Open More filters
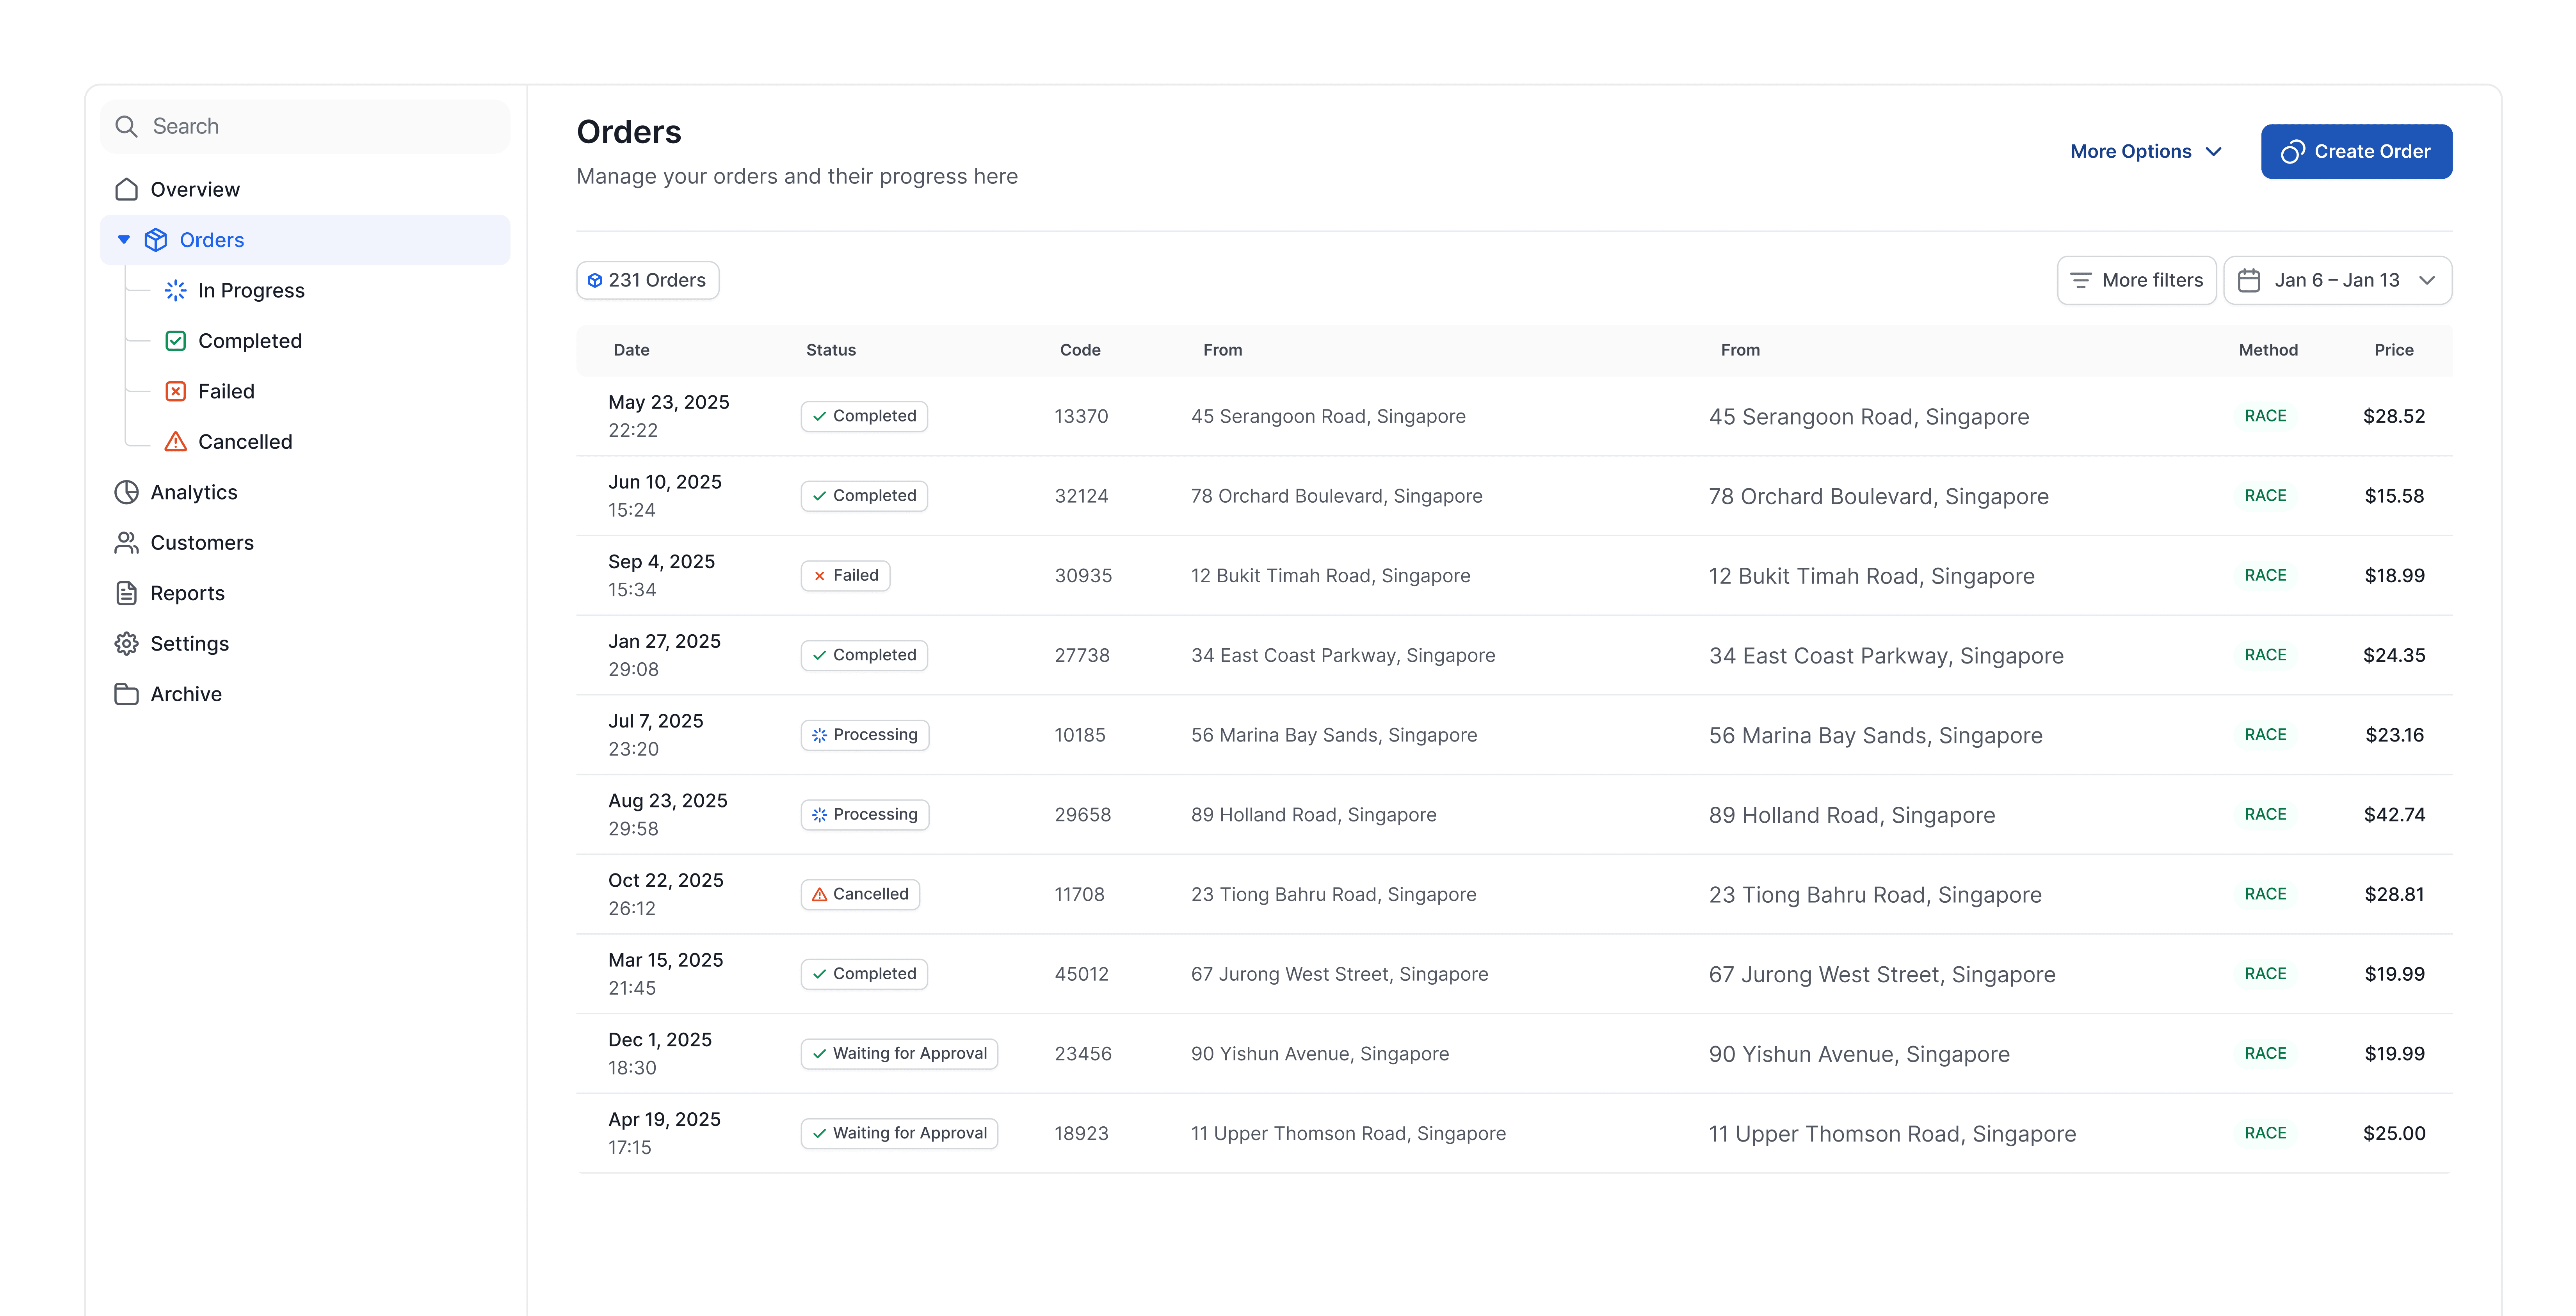This screenshot has width=2576, height=1316. tap(2136, 280)
